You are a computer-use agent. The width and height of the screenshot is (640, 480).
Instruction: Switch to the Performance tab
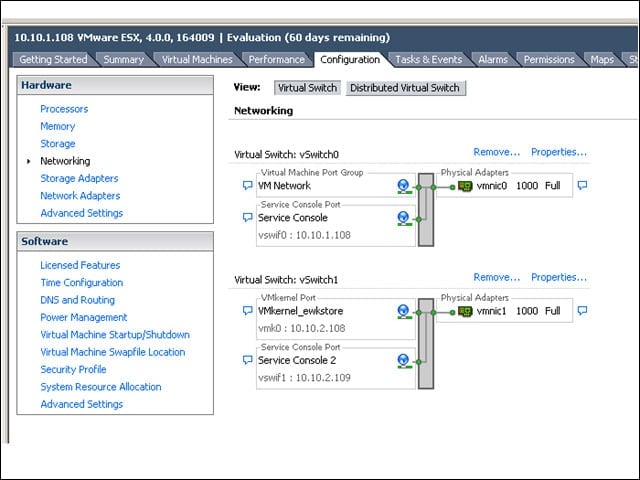click(277, 60)
